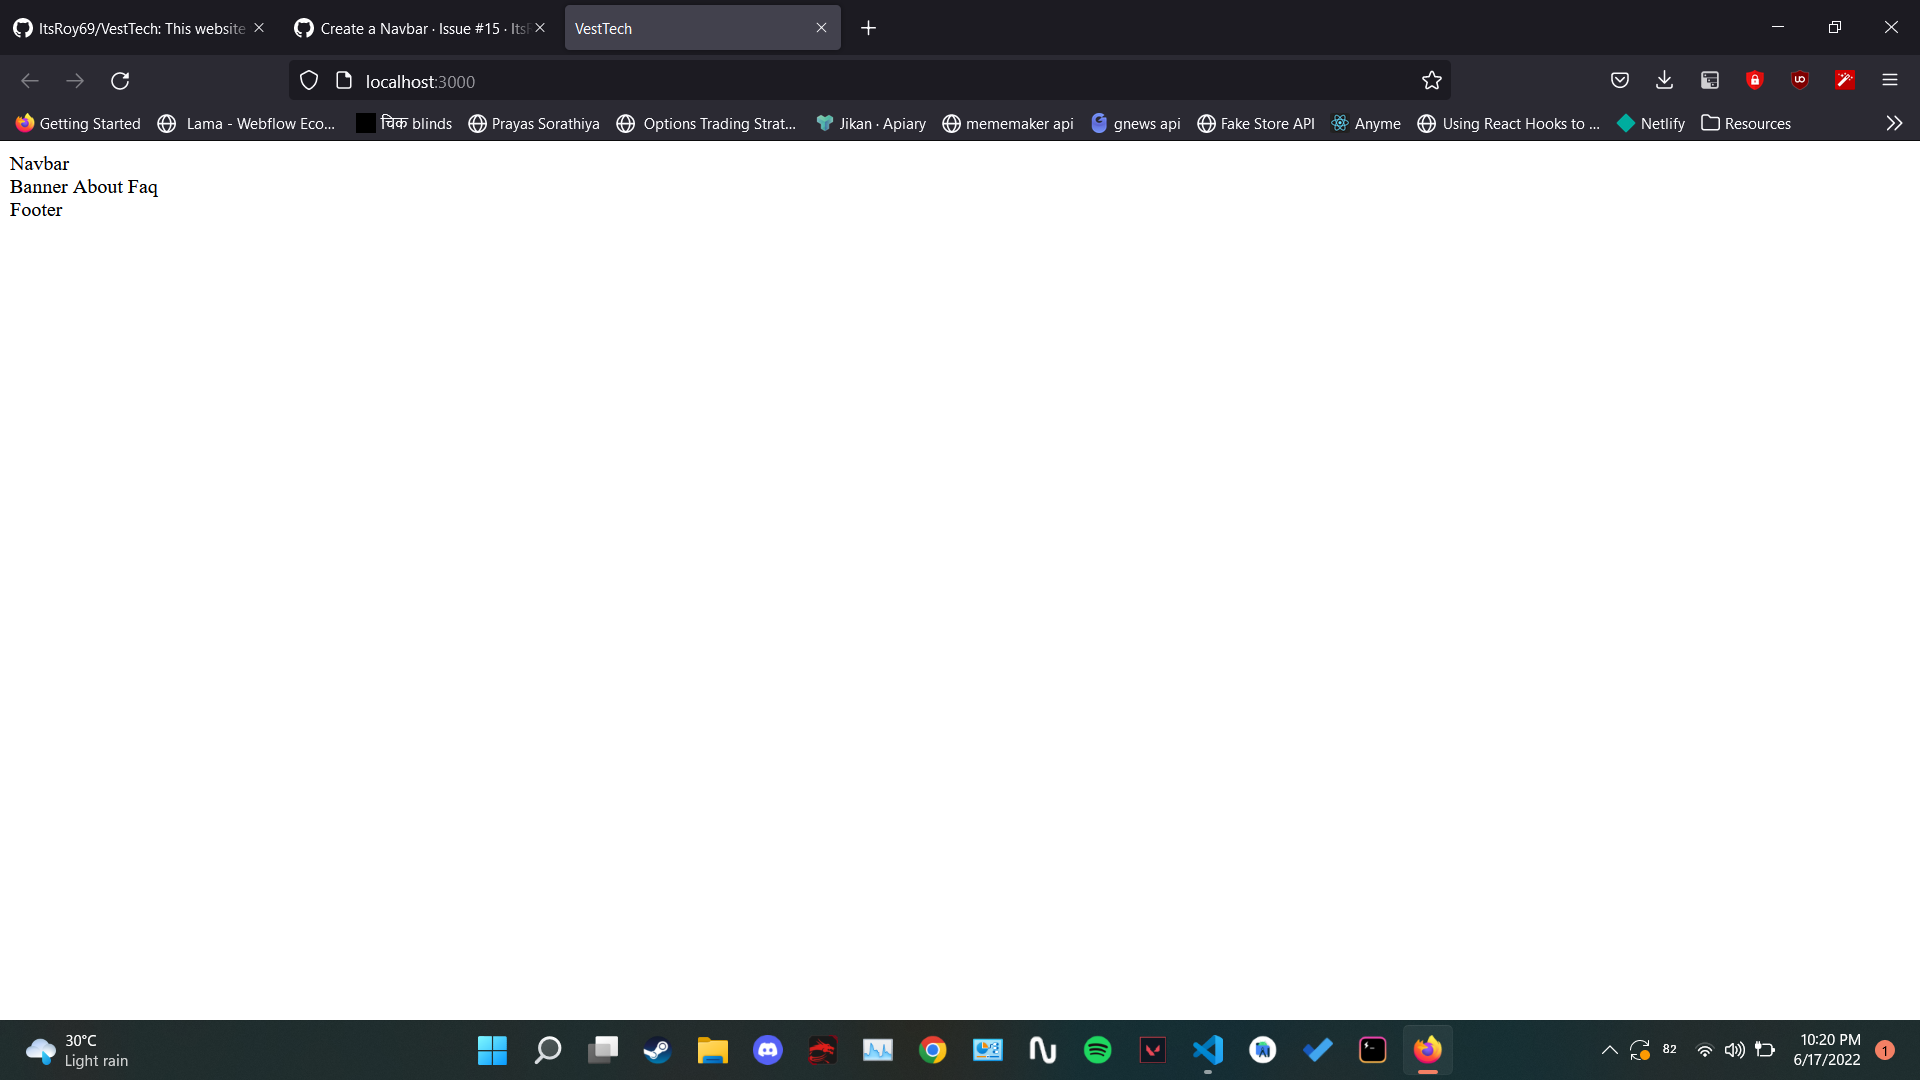Launch Spotify from the taskbar
This screenshot has height=1080, width=1920.
coord(1097,1050)
